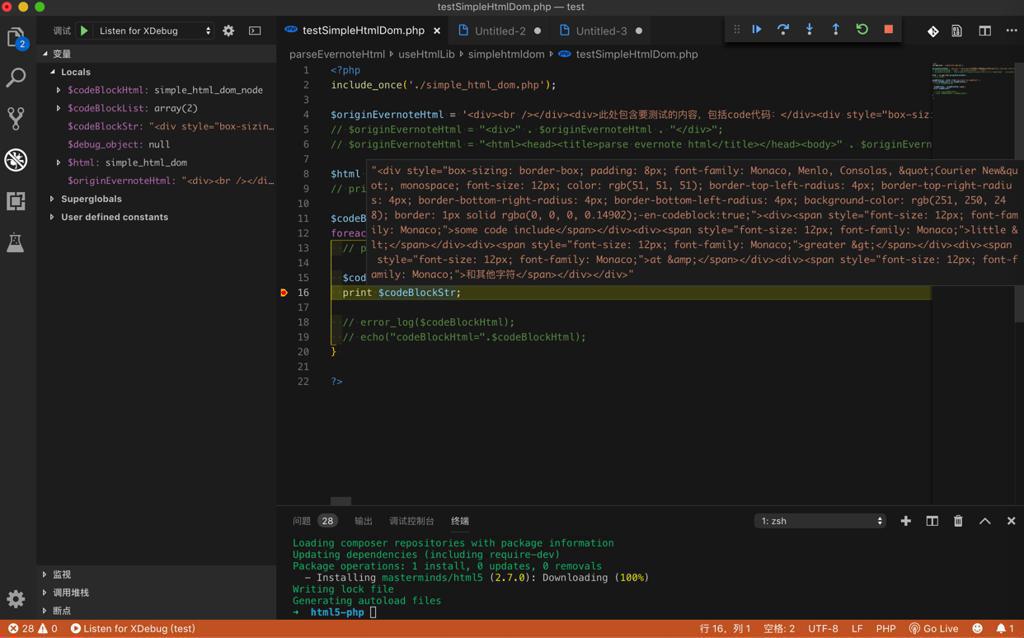Toggle the breakpoint on line 16

click(284, 293)
